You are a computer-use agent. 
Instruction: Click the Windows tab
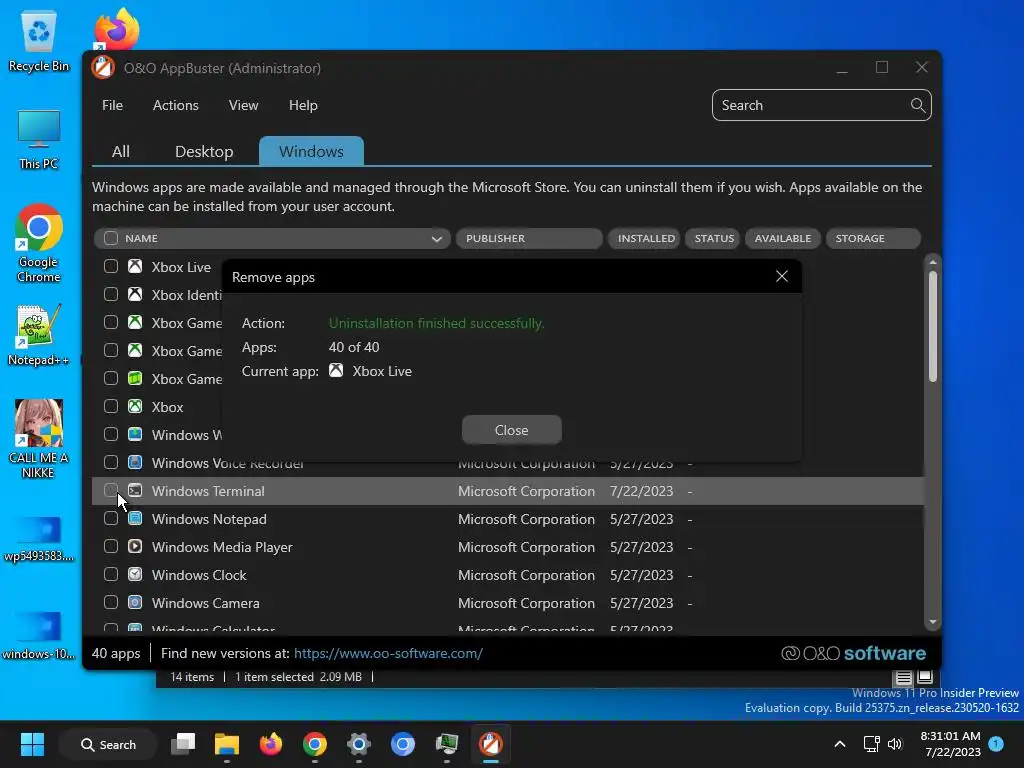pos(311,152)
